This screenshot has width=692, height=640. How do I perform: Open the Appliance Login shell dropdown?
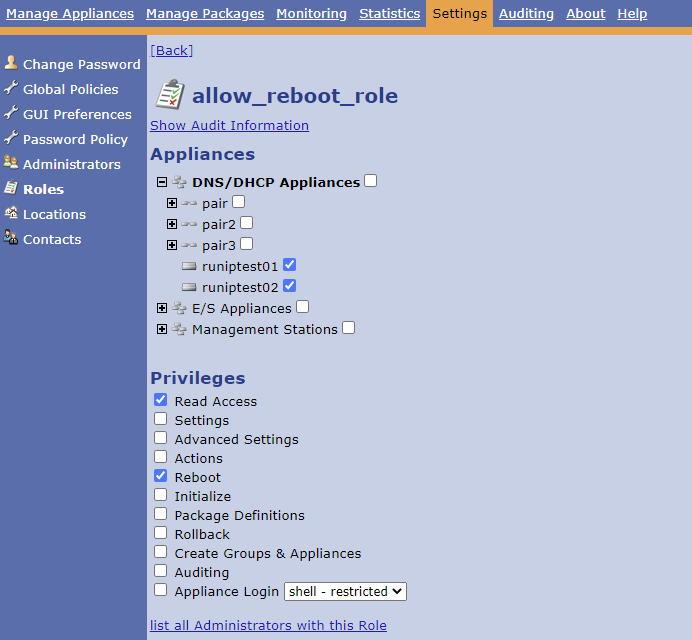click(x=345, y=591)
